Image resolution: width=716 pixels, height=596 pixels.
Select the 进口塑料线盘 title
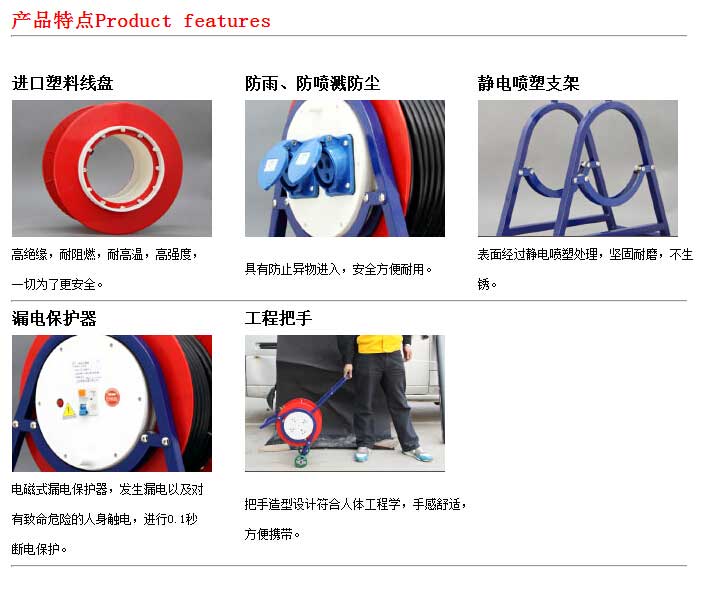[x=63, y=83]
